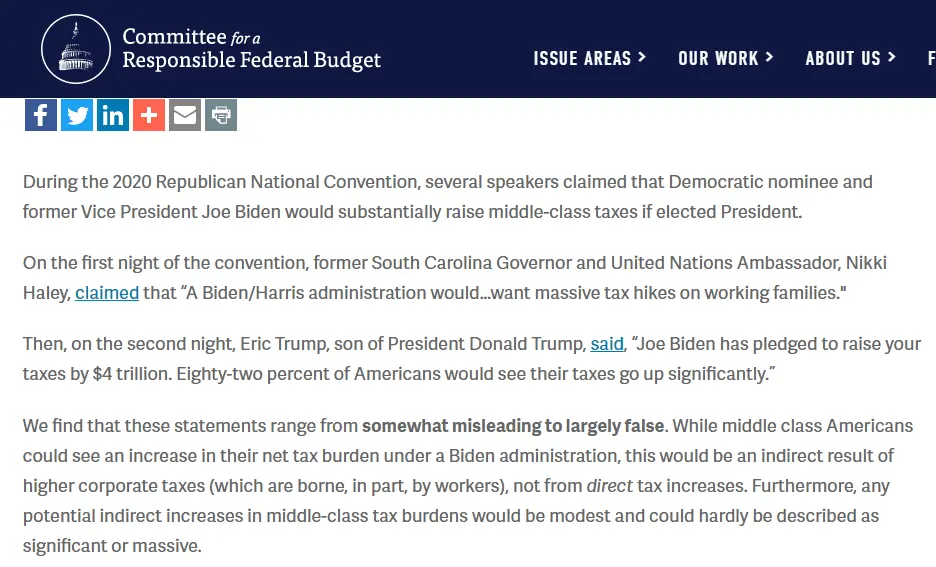The height and width of the screenshot is (567, 936).
Task: Follow the "said" link about Eric Trump
Action: 607,344
